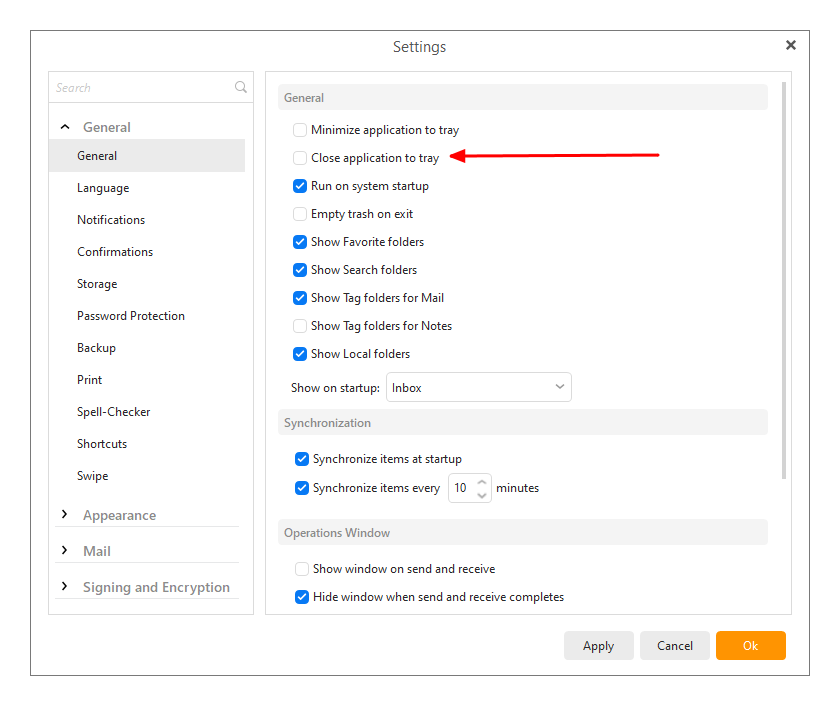Decrease sync interval minutes with down arrow
The image size is (840, 706).
[482, 495]
